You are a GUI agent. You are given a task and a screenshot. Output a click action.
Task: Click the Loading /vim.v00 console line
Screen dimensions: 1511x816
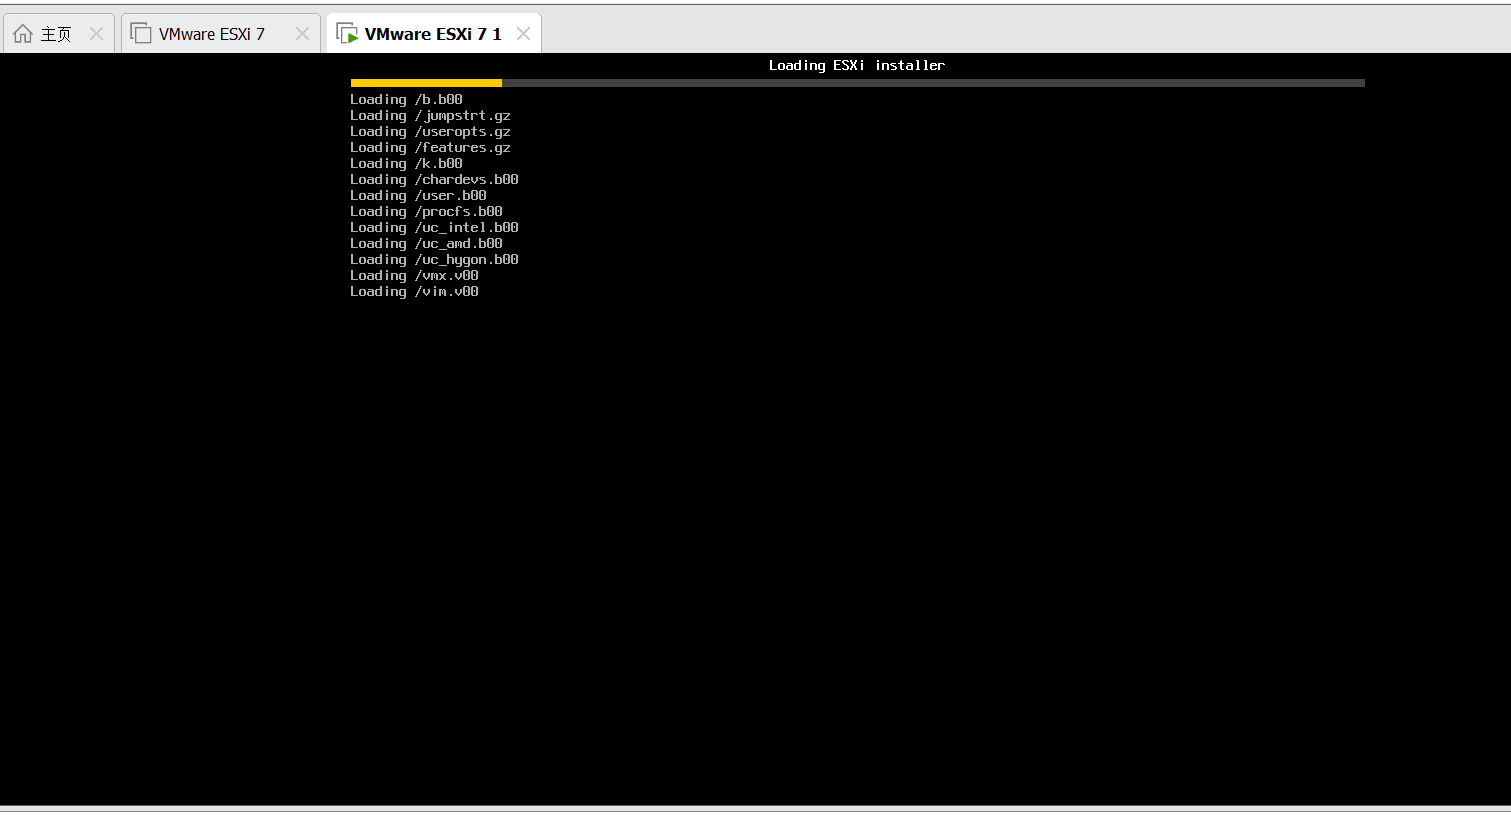point(413,291)
